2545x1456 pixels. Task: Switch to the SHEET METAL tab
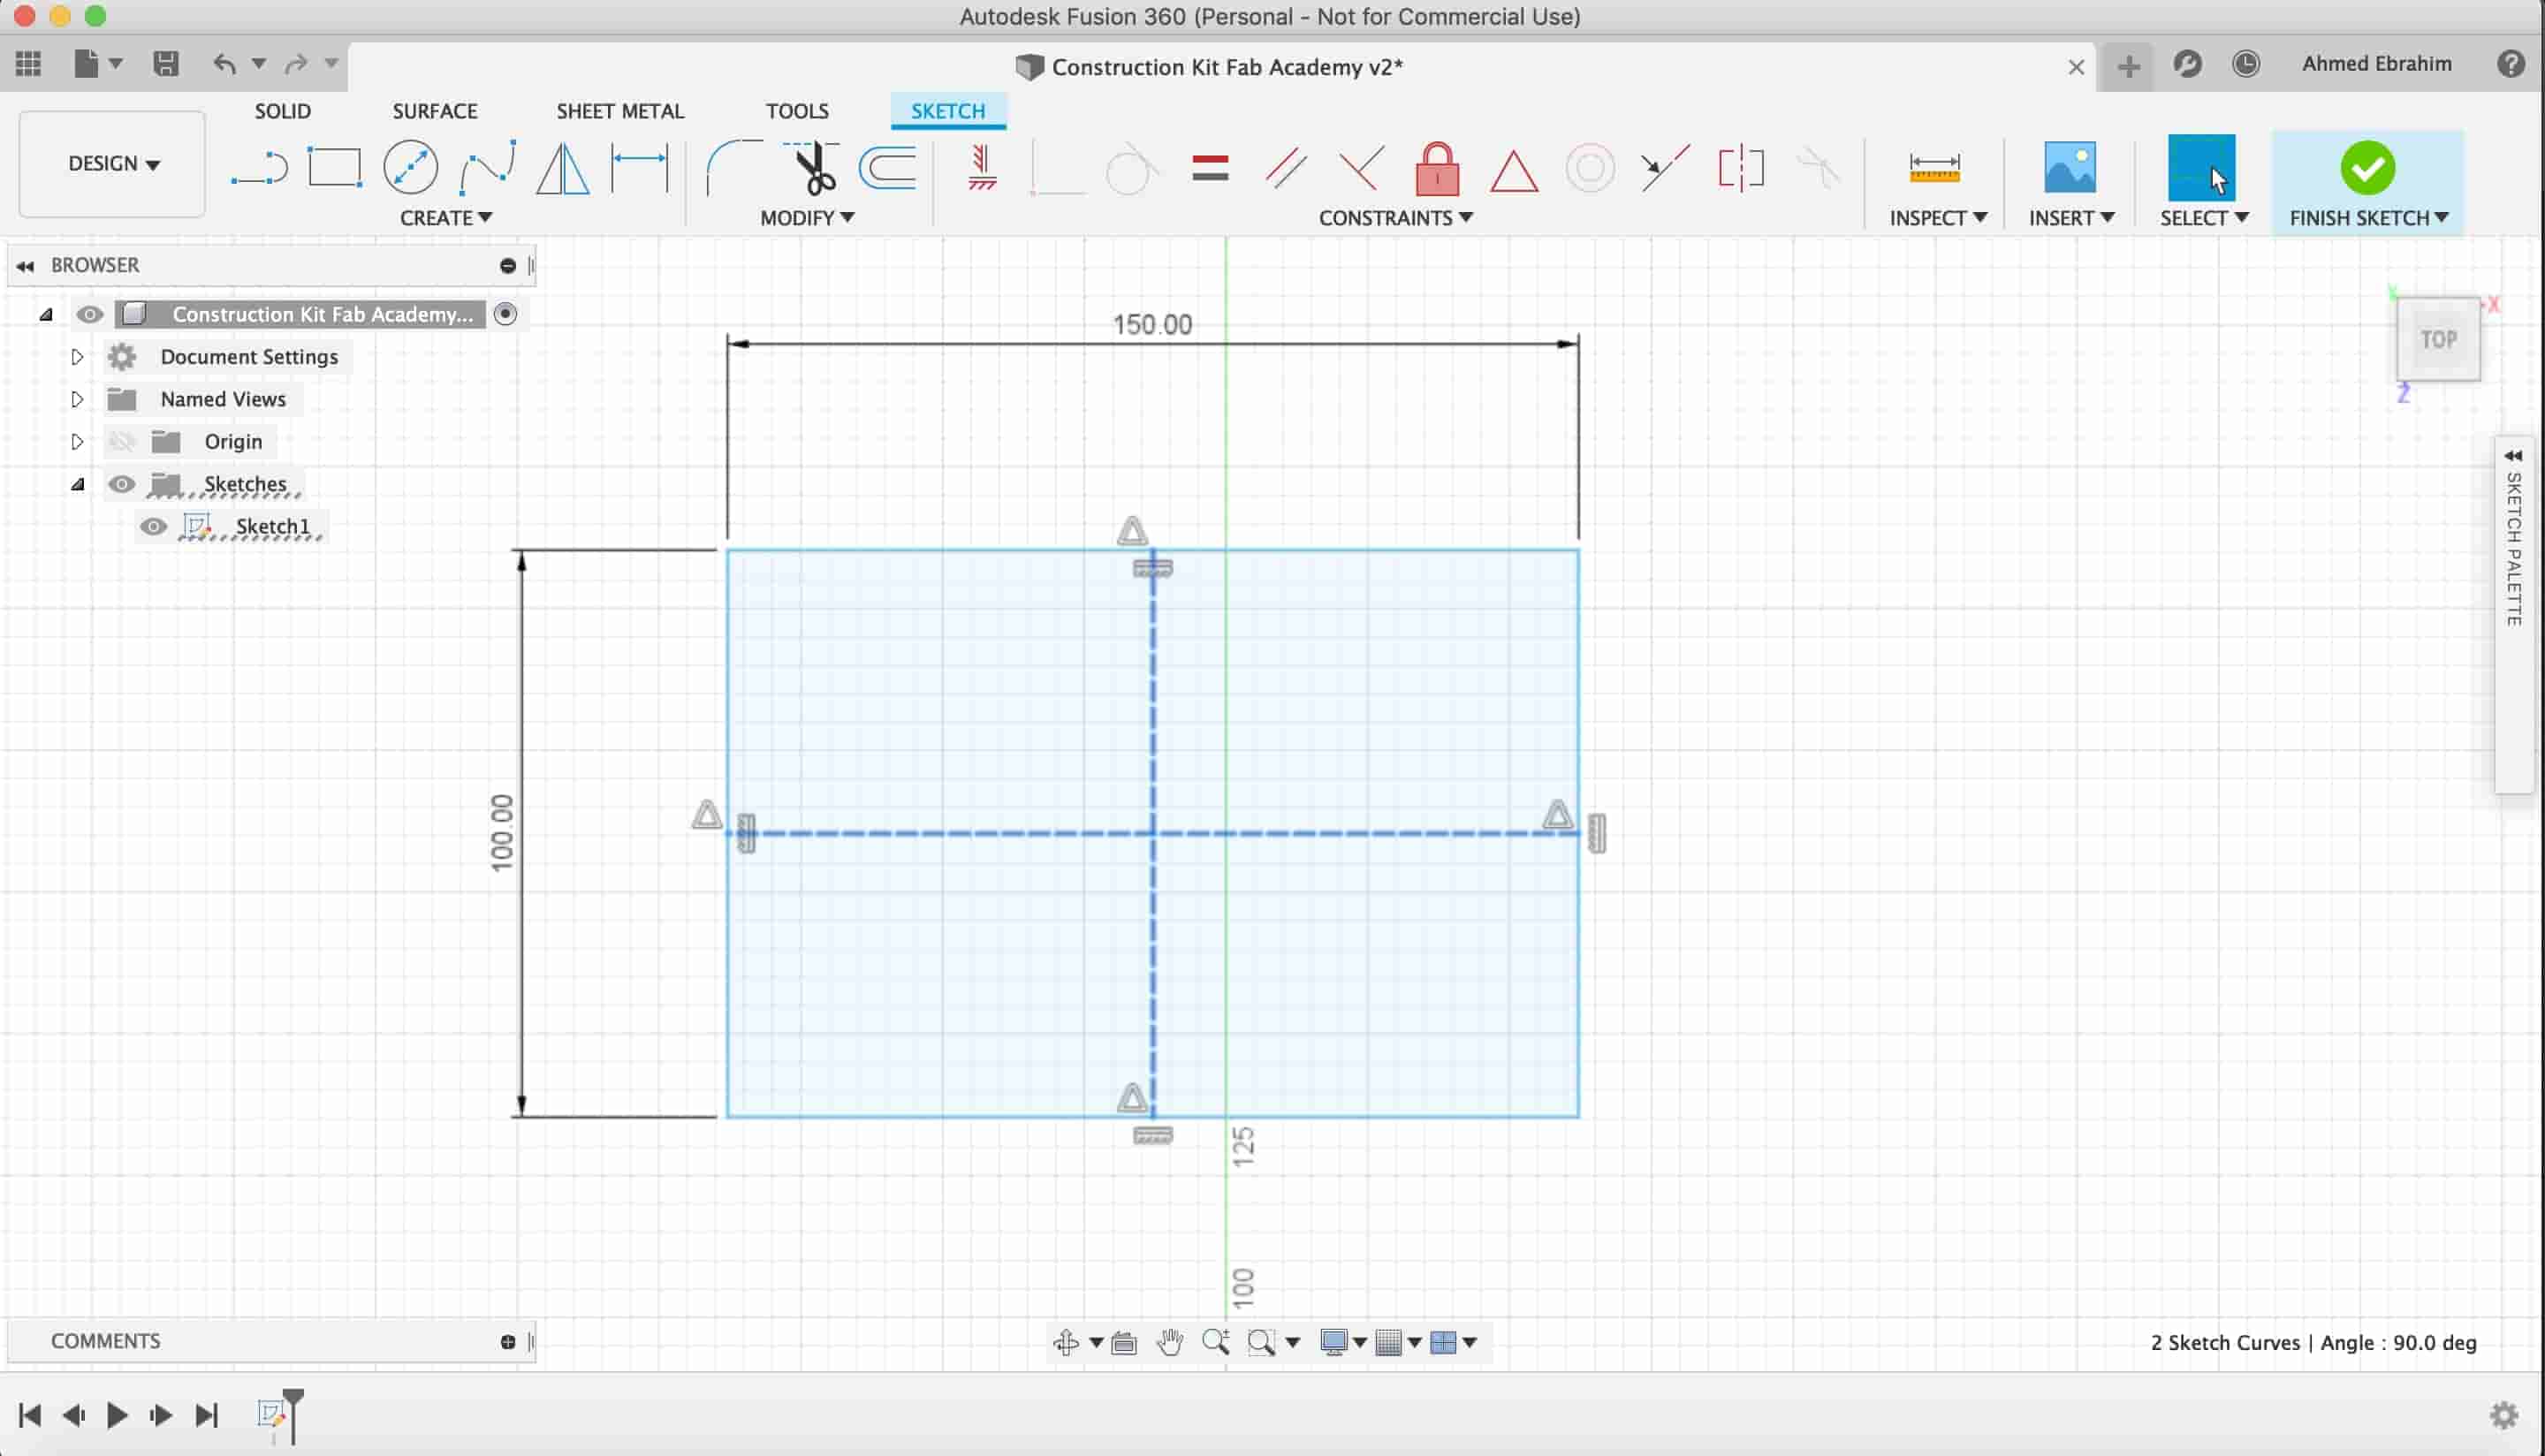click(620, 111)
